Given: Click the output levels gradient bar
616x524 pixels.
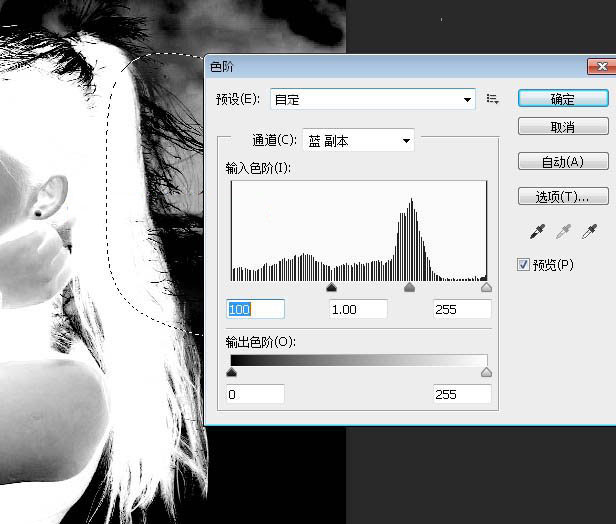Looking at the screenshot, I should [x=359, y=360].
